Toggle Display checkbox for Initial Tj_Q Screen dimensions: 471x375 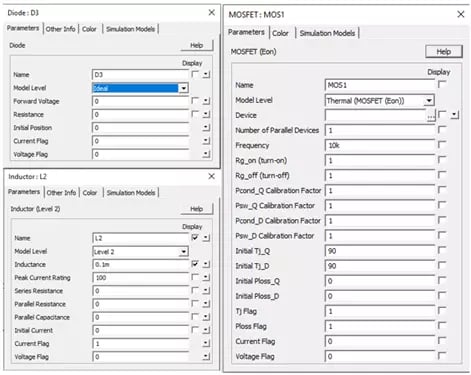(x=442, y=250)
